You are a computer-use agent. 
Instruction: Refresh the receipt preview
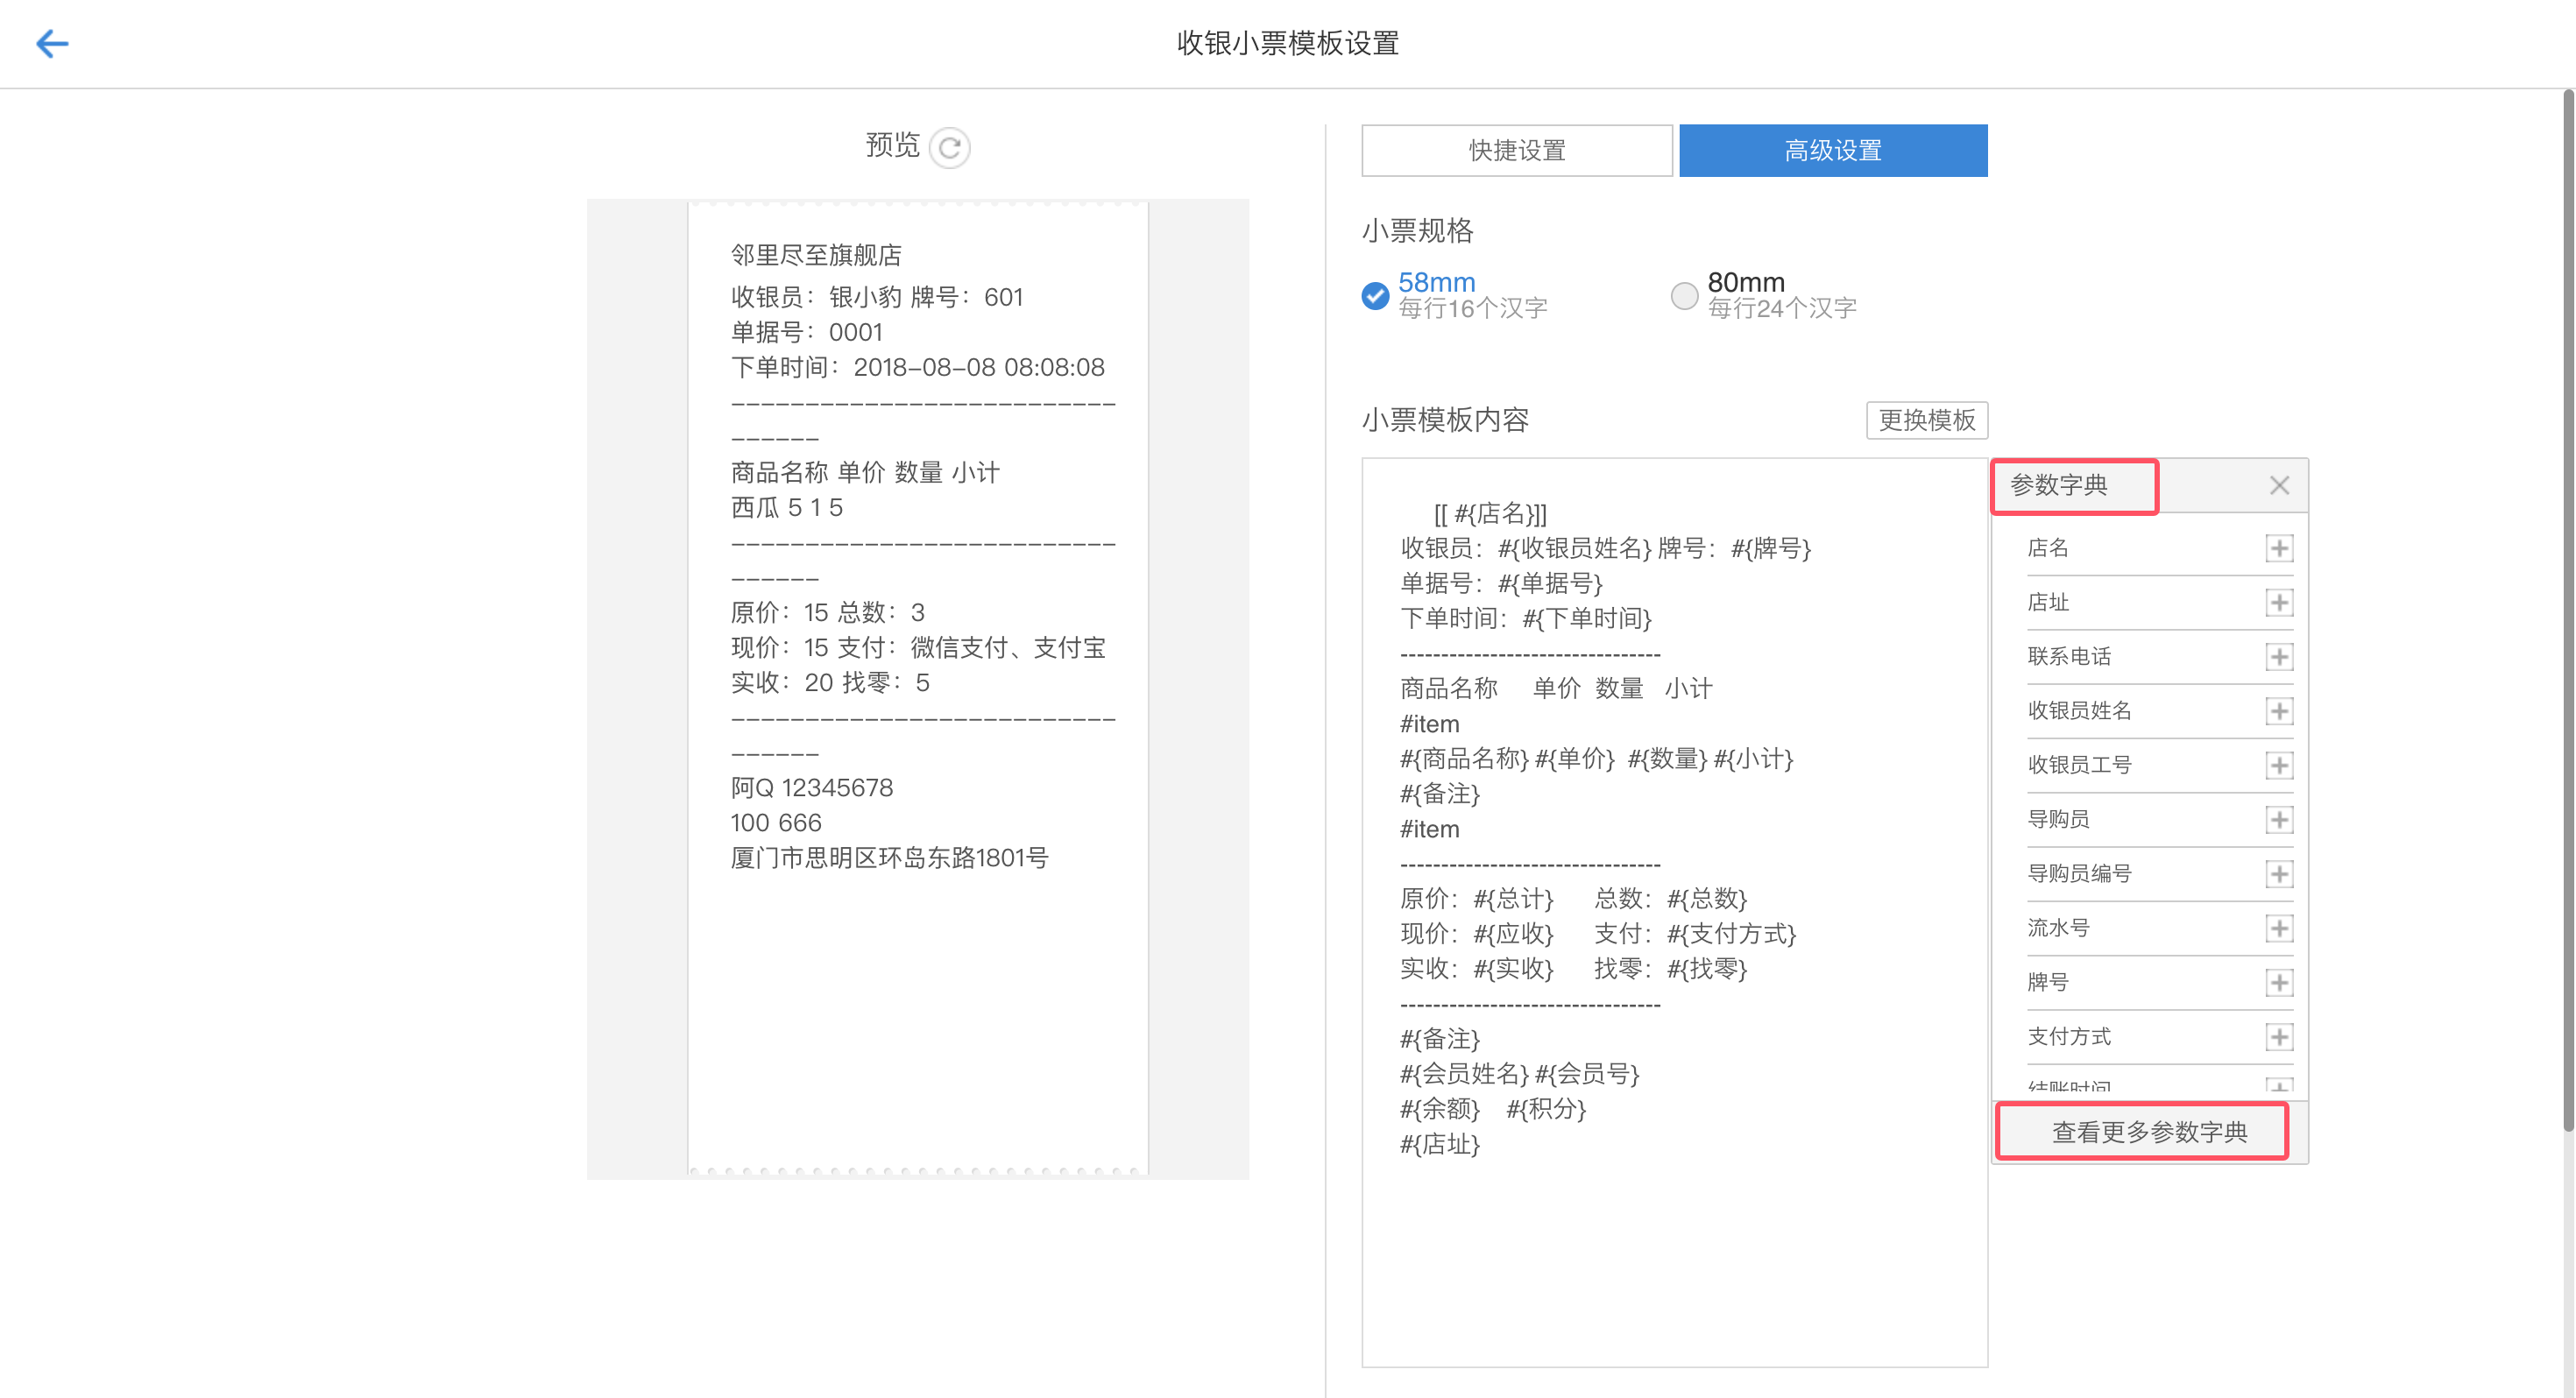pos(949,148)
